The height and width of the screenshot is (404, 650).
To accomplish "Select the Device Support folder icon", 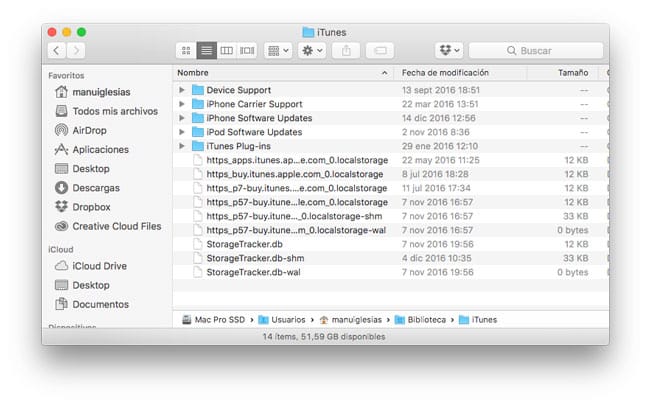I will point(198,90).
